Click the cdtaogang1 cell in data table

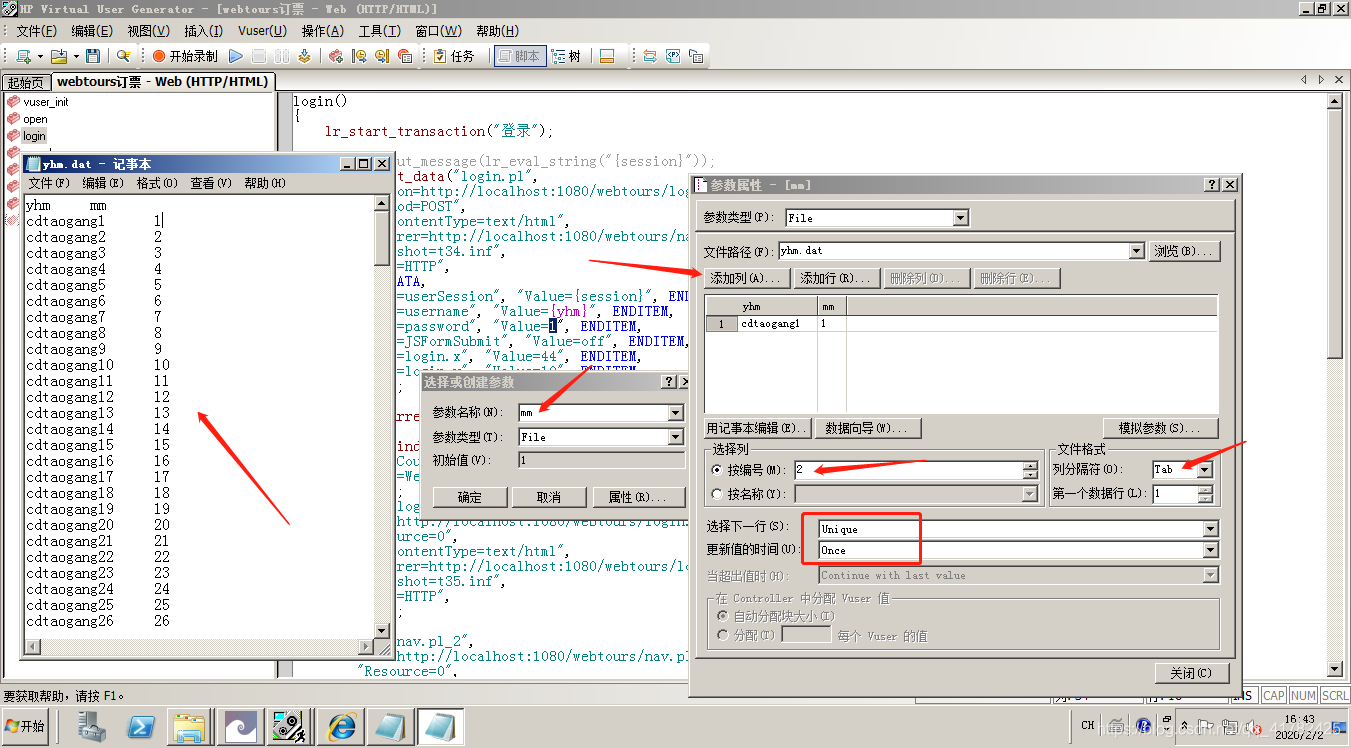point(777,324)
